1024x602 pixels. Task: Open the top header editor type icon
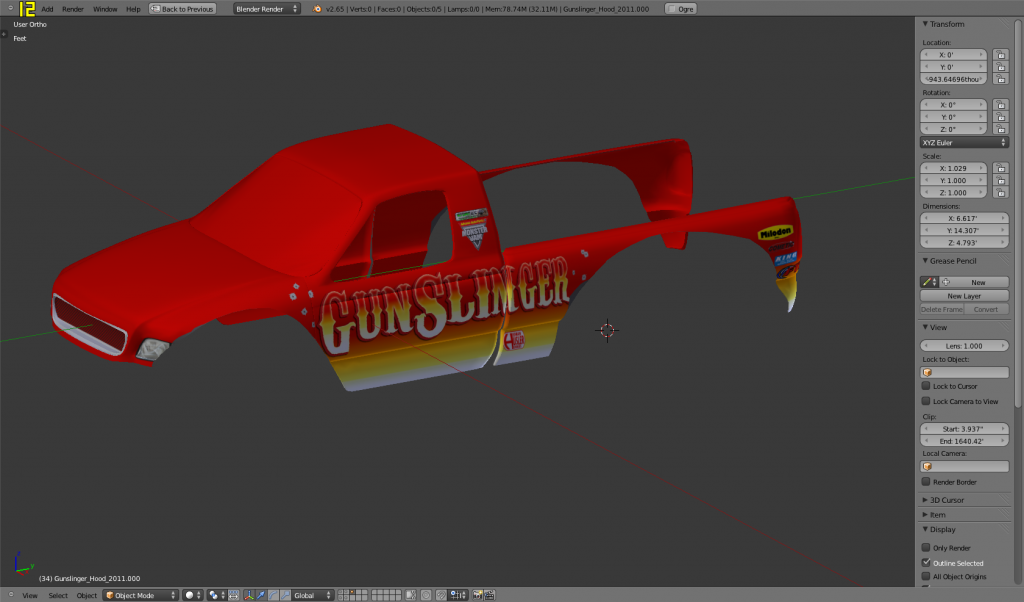(10, 8)
